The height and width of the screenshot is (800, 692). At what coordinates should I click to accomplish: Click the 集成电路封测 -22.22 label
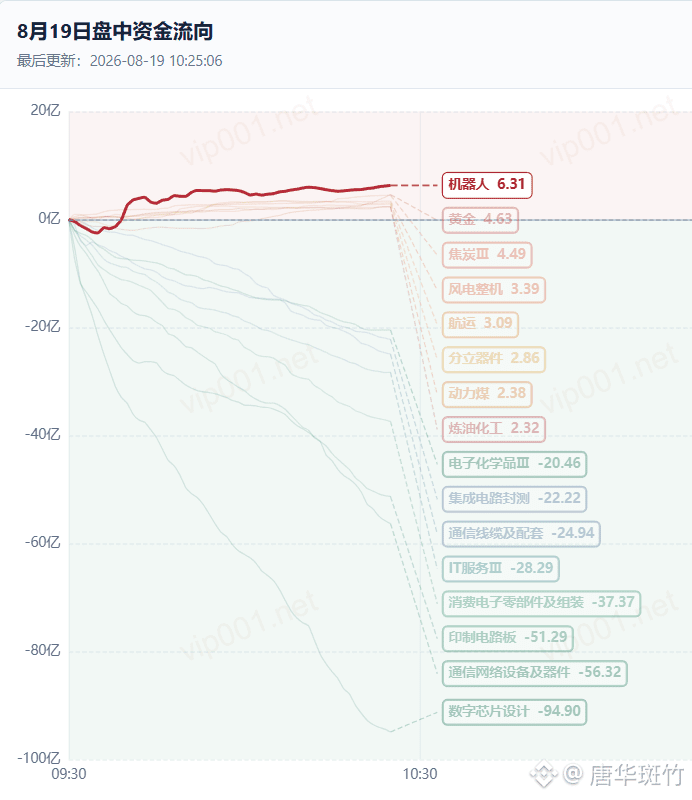(x=514, y=499)
